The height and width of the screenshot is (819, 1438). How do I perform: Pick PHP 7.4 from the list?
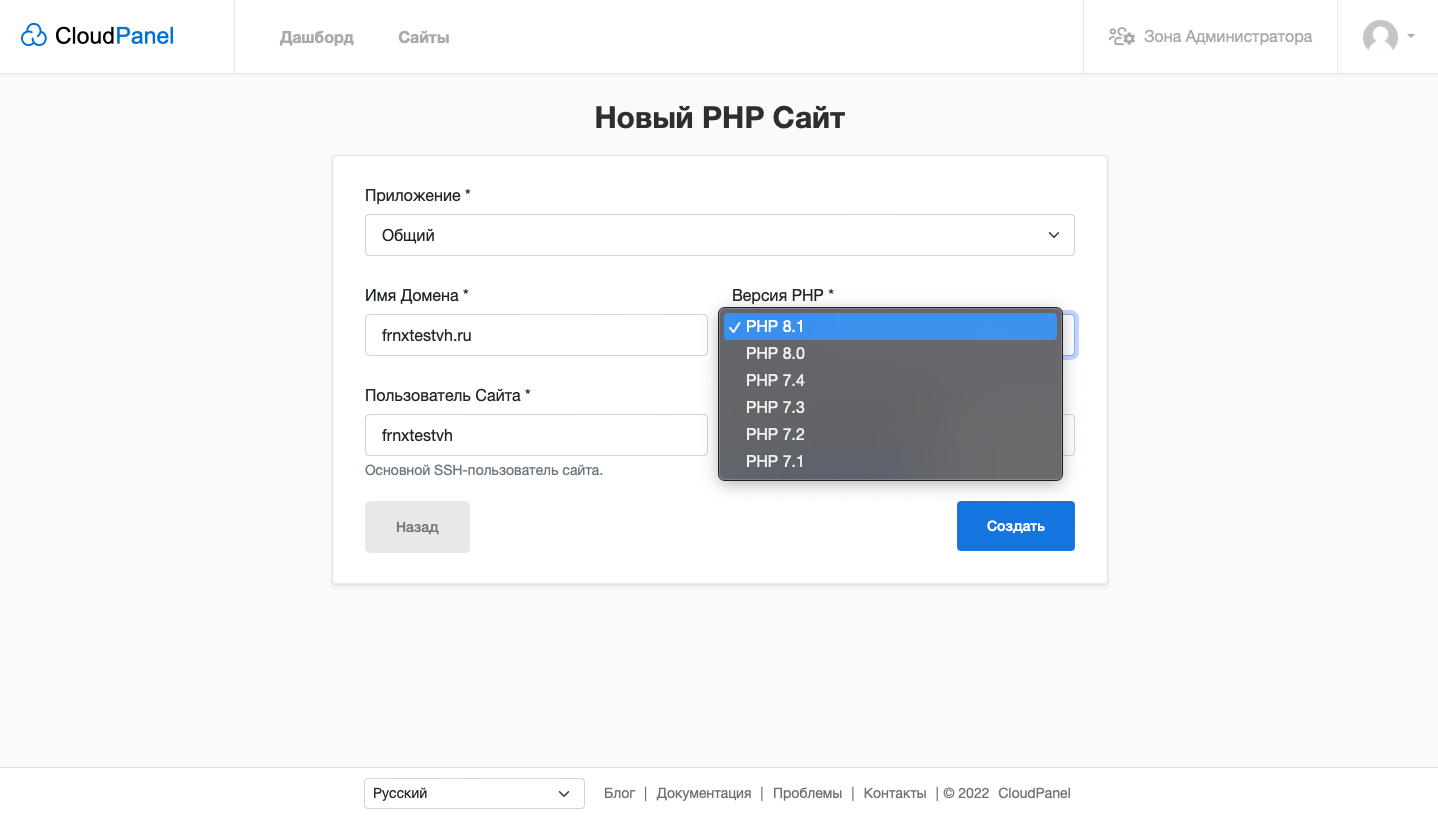click(890, 380)
